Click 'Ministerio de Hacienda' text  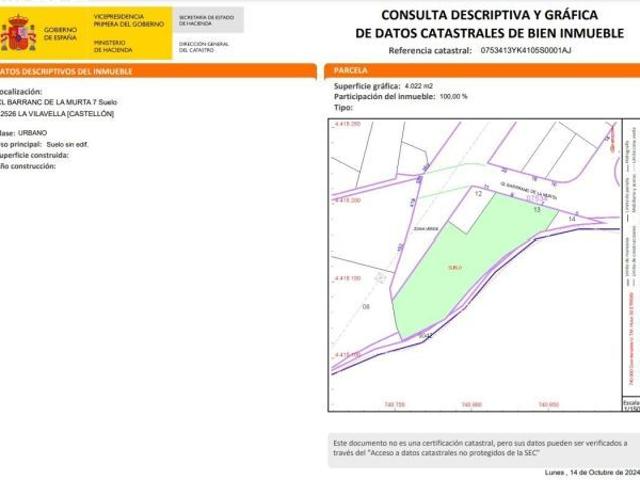point(113,46)
